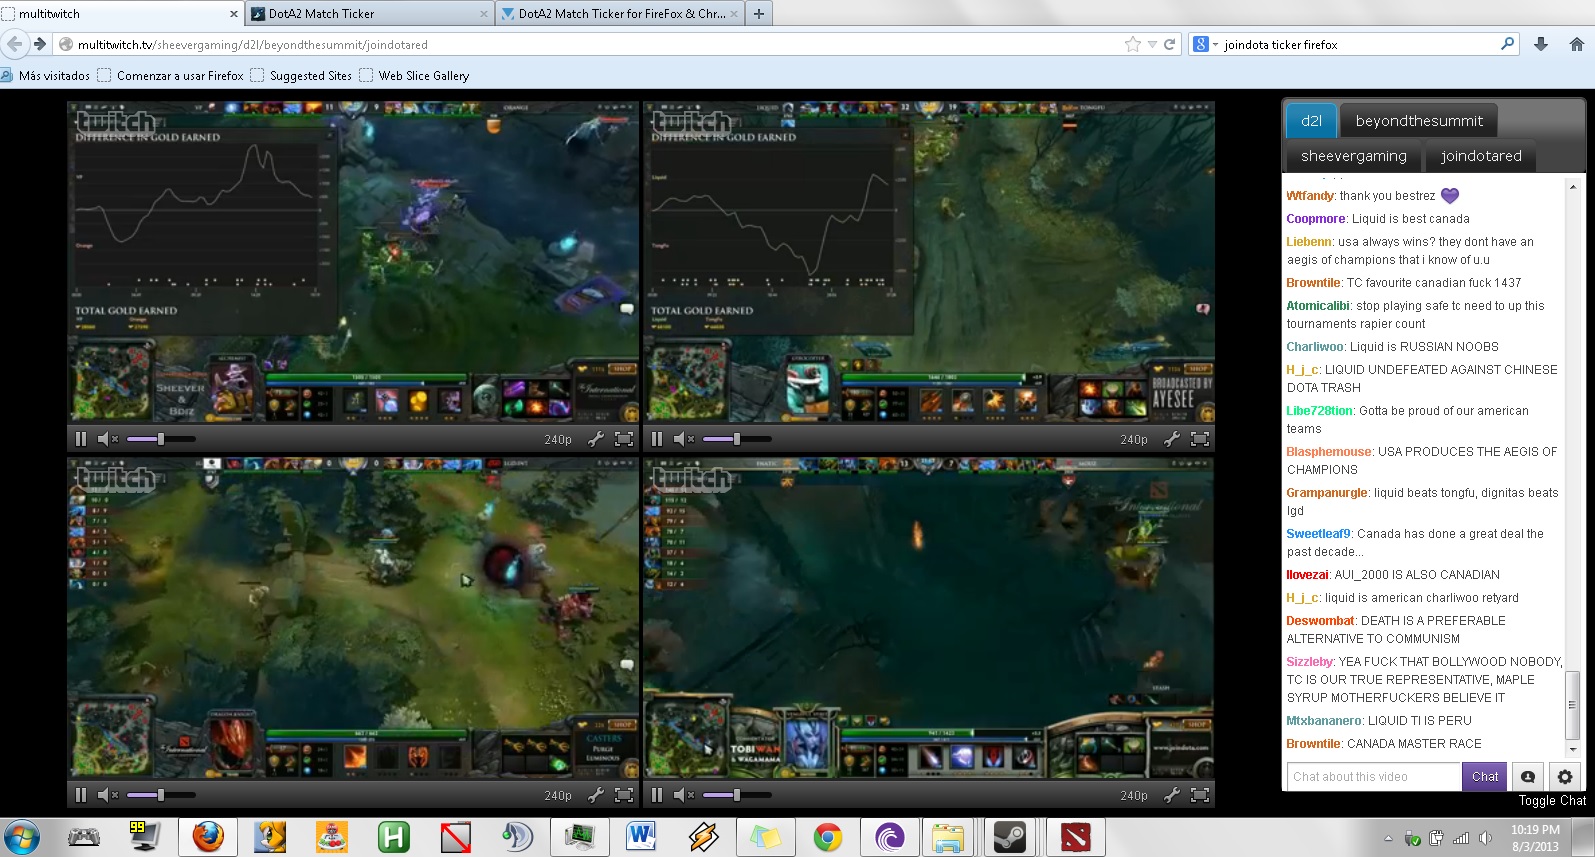Switch to beyondthesummit chat tab
This screenshot has width=1595, height=857.
pyautogui.click(x=1418, y=121)
